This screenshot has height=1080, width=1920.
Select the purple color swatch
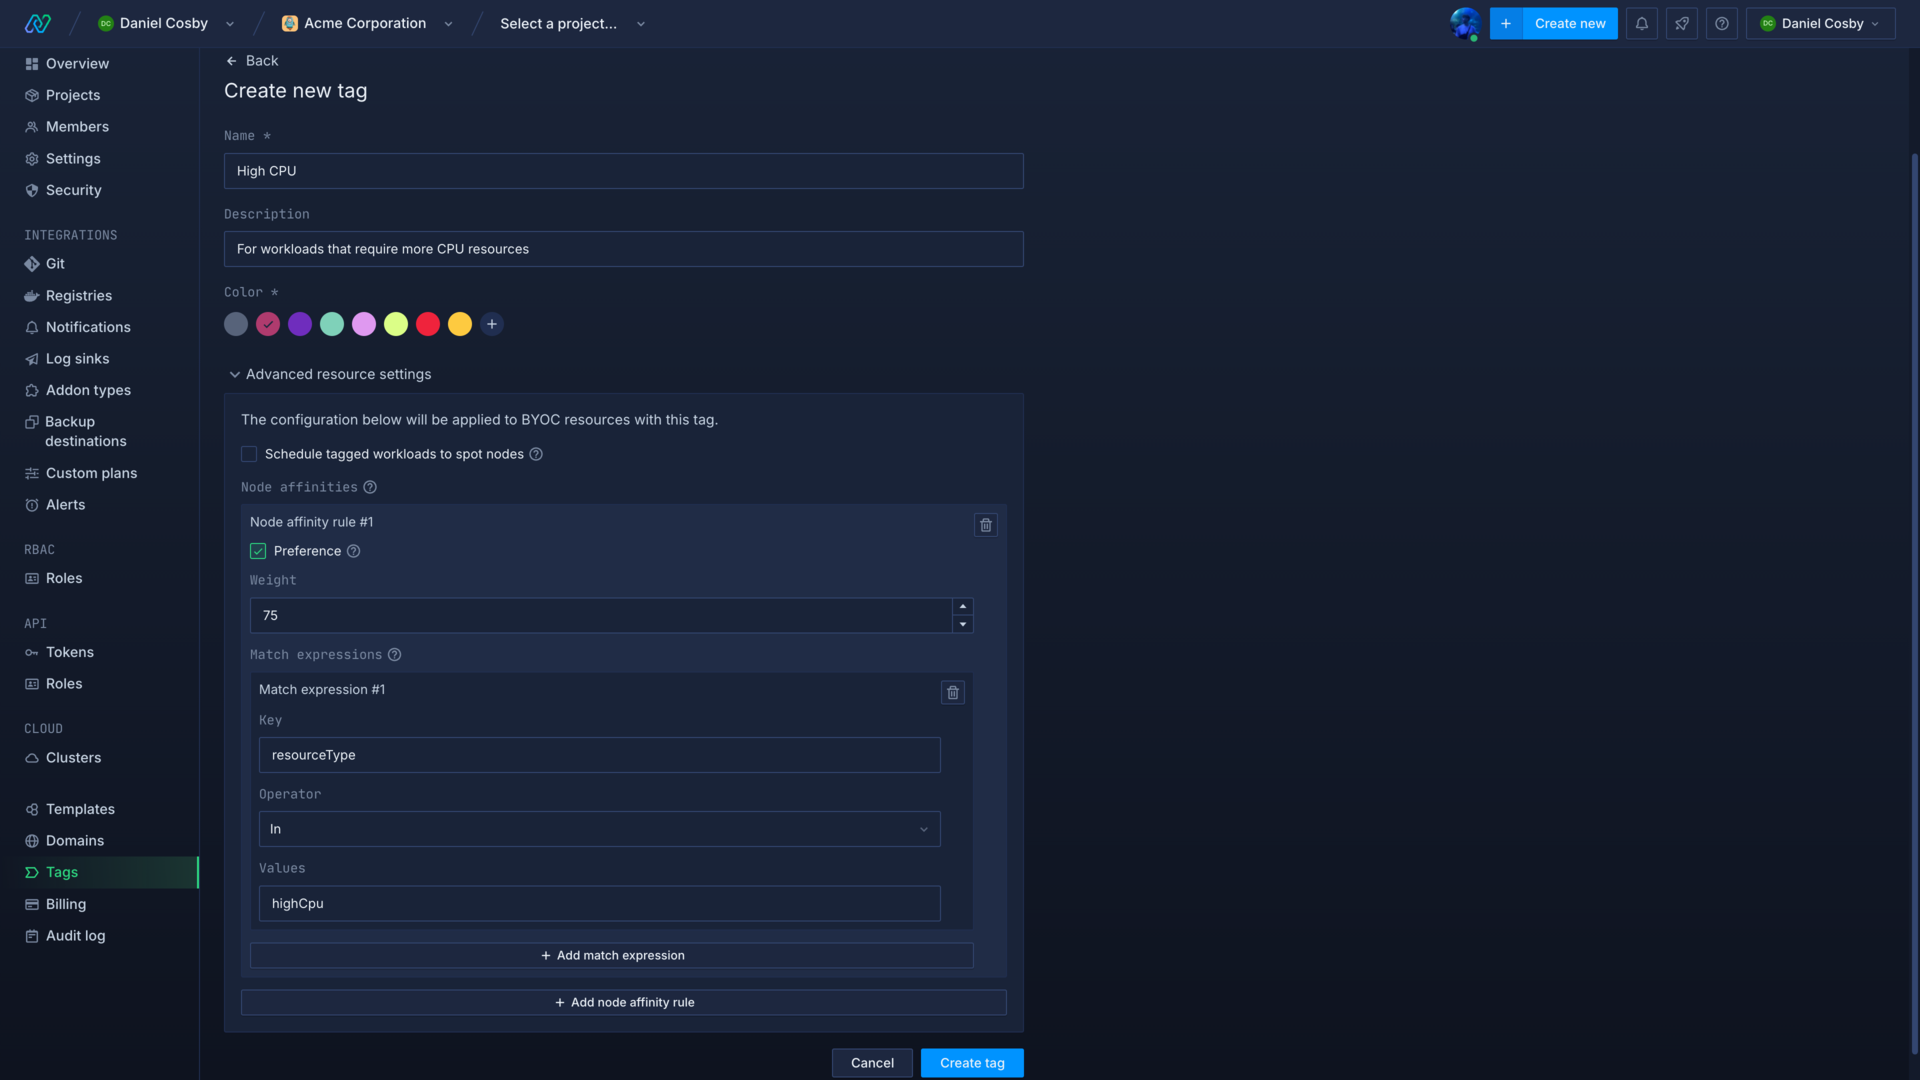pos(300,324)
